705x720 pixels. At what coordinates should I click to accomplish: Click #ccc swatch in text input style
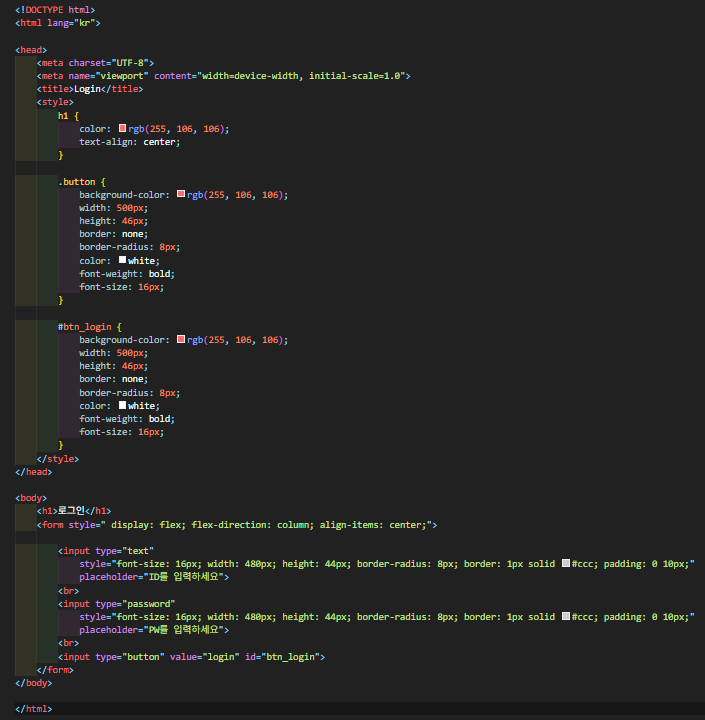click(566, 563)
